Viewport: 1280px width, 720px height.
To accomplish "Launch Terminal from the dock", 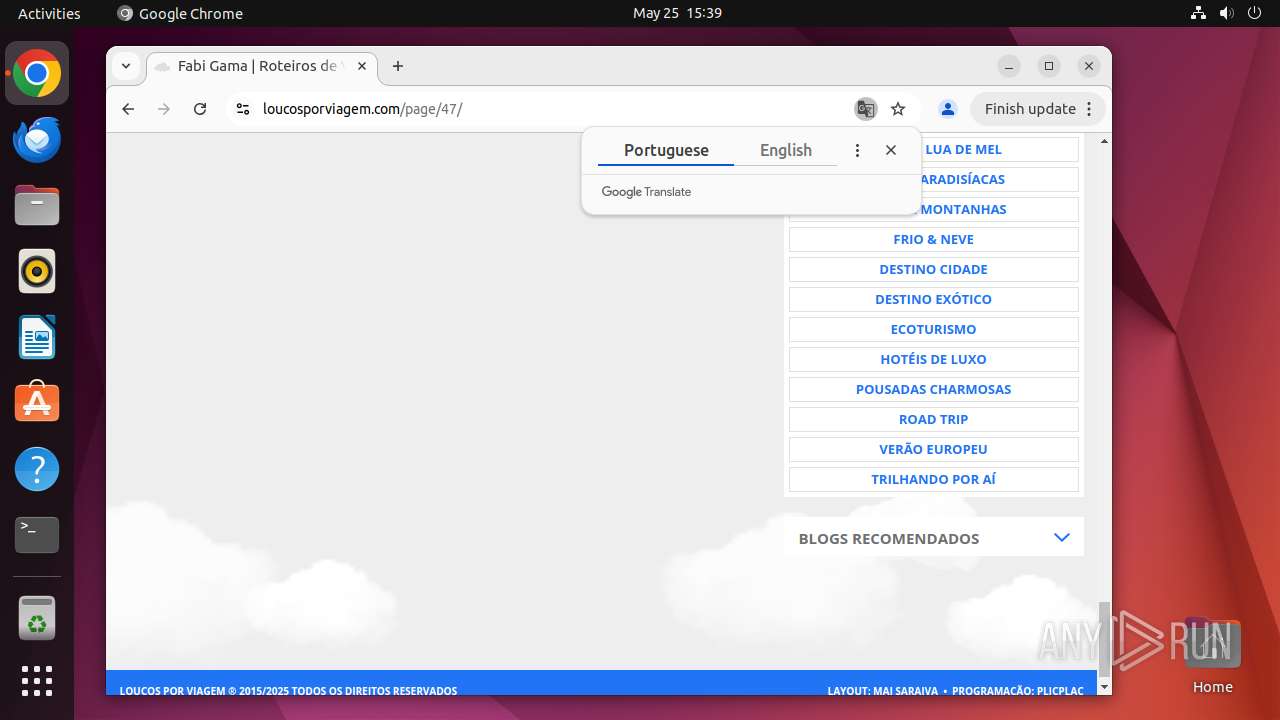I will [x=37, y=534].
